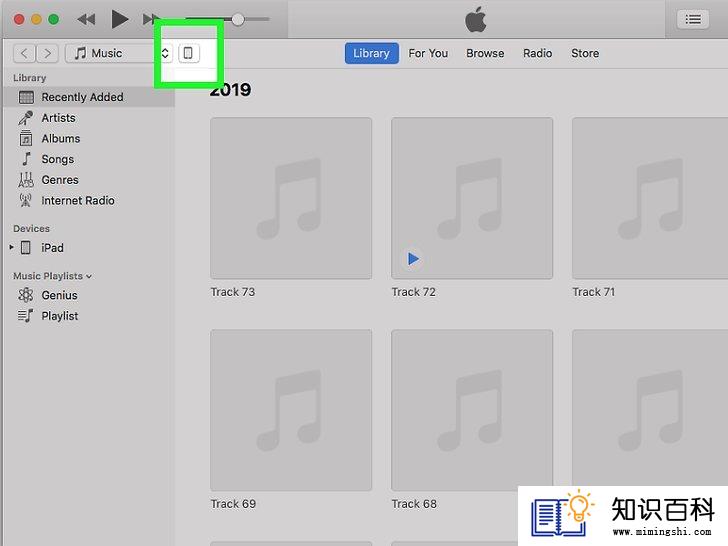728x546 pixels.
Task: Adjust the volume slider knob
Action: tap(238, 20)
